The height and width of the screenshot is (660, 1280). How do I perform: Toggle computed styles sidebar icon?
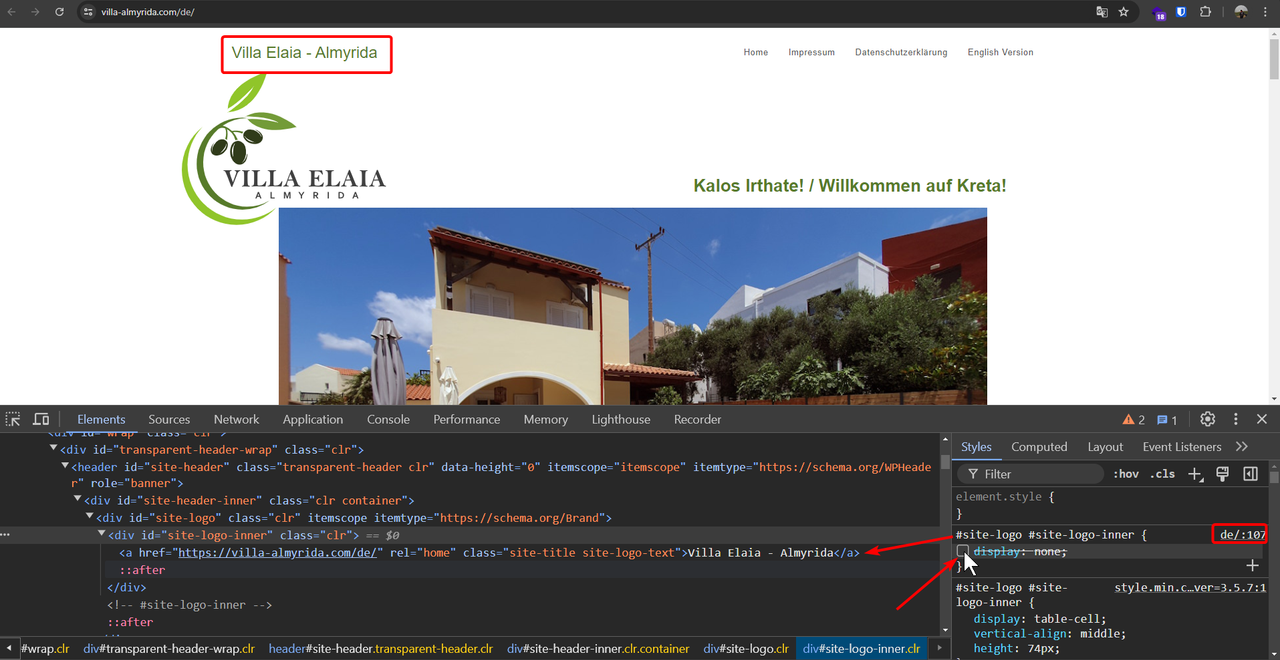point(1250,474)
